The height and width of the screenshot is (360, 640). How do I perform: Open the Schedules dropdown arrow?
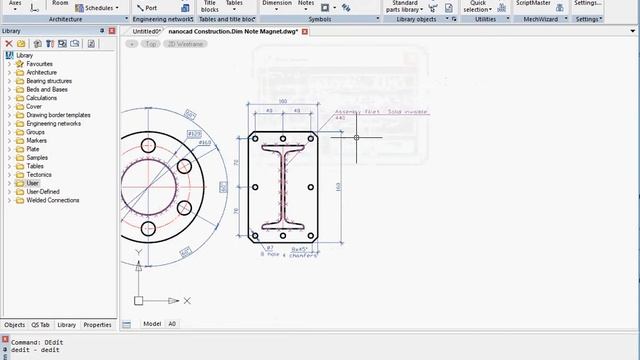(117, 8)
